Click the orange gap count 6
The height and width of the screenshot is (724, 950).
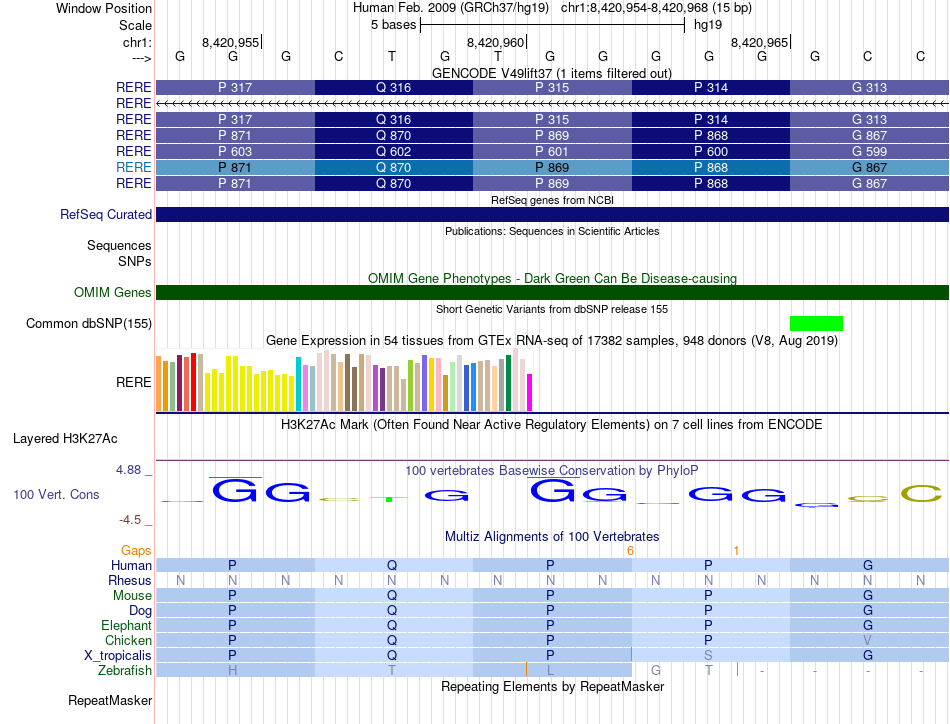[630, 551]
